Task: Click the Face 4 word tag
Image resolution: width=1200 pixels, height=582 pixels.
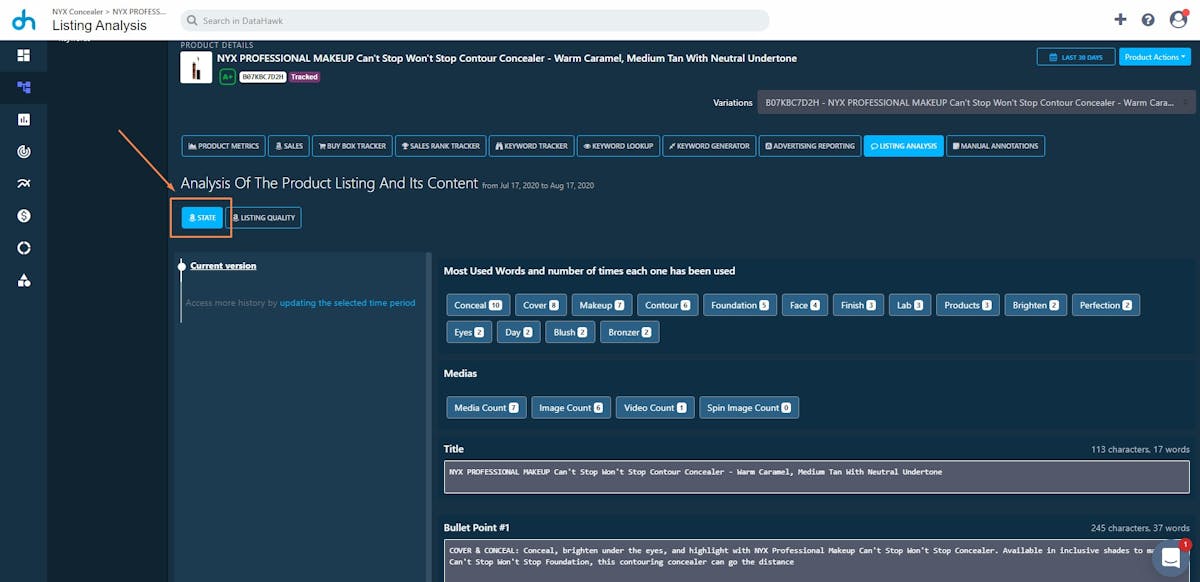Action: pyautogui.click(x=805, y=305)
